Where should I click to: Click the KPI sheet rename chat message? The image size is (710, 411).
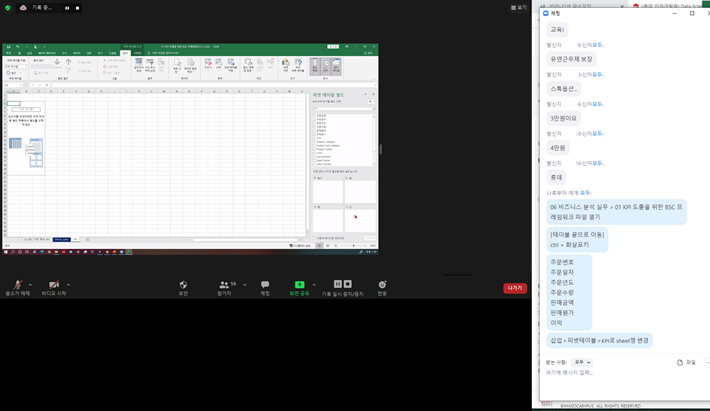(593, 340)
